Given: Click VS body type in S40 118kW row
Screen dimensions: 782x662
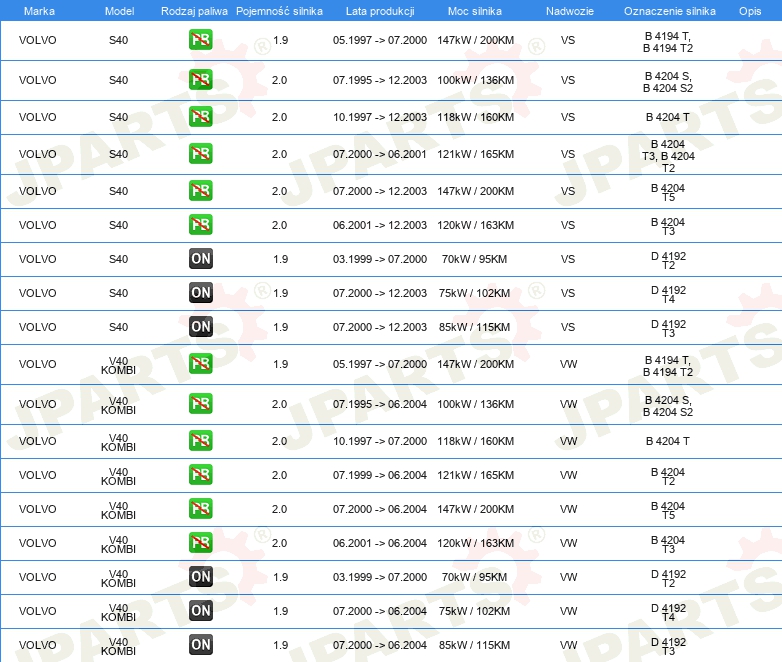Looking at the screenshot, I should pos(568,117).
